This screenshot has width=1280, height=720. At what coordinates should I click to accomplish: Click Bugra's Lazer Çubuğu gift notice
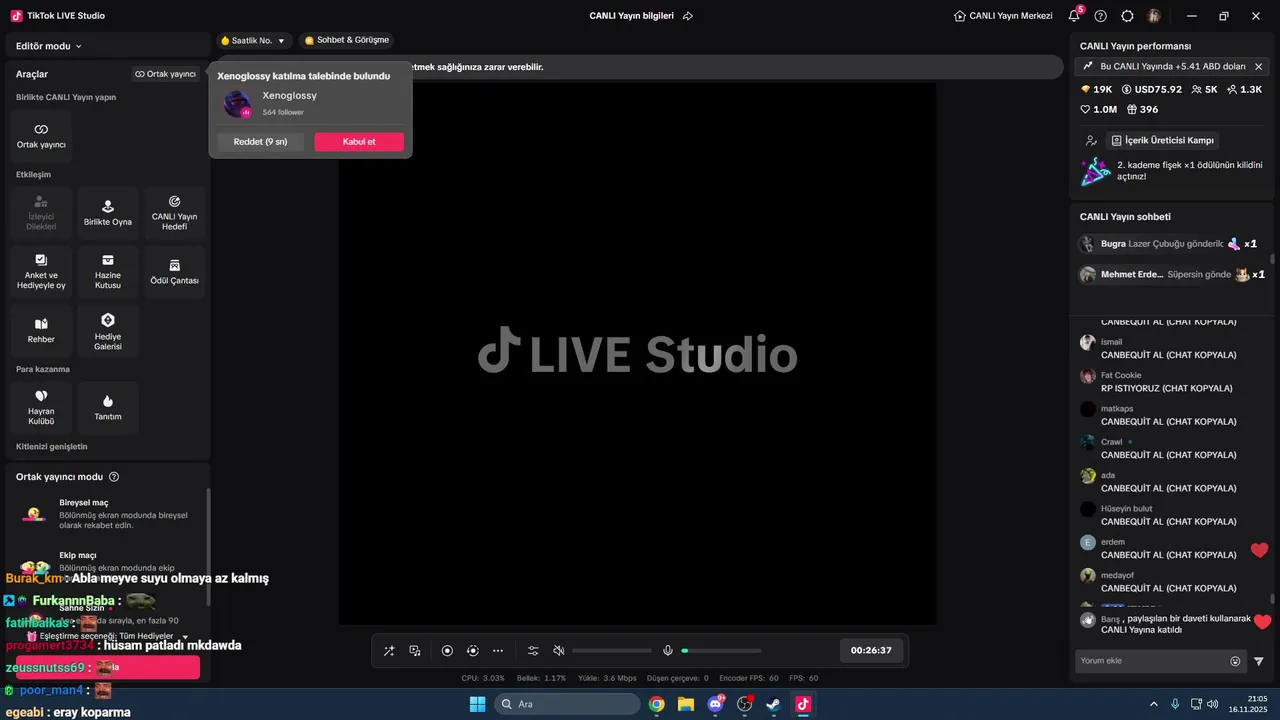point(1169,244)
